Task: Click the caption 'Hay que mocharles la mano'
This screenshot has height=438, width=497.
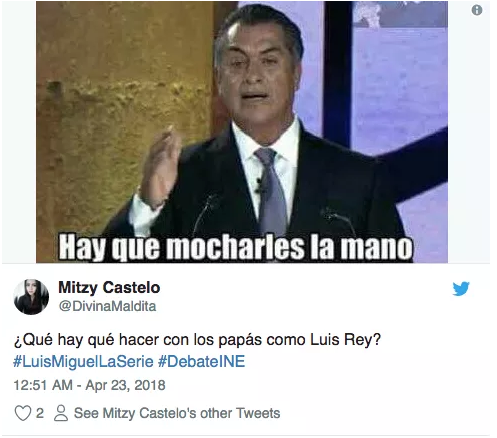Action: coord(235,248)
